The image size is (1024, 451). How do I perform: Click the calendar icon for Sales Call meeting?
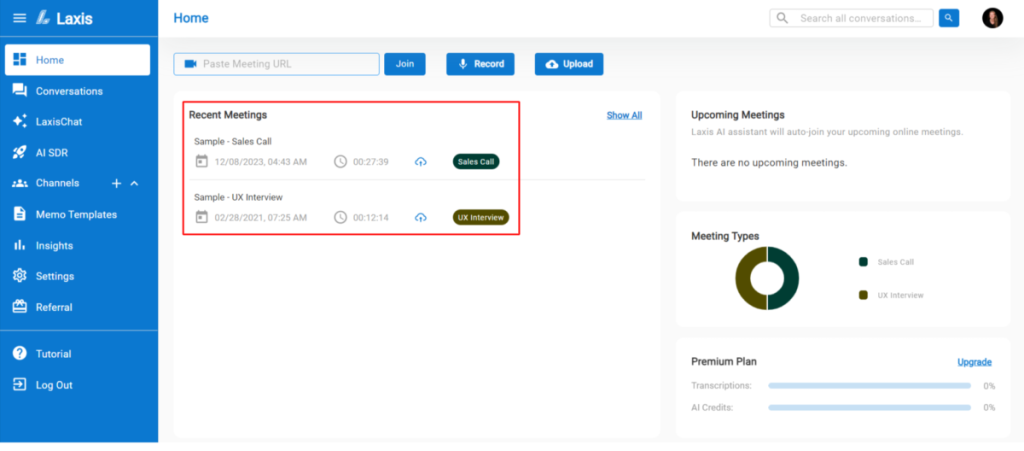click(201, 161)
